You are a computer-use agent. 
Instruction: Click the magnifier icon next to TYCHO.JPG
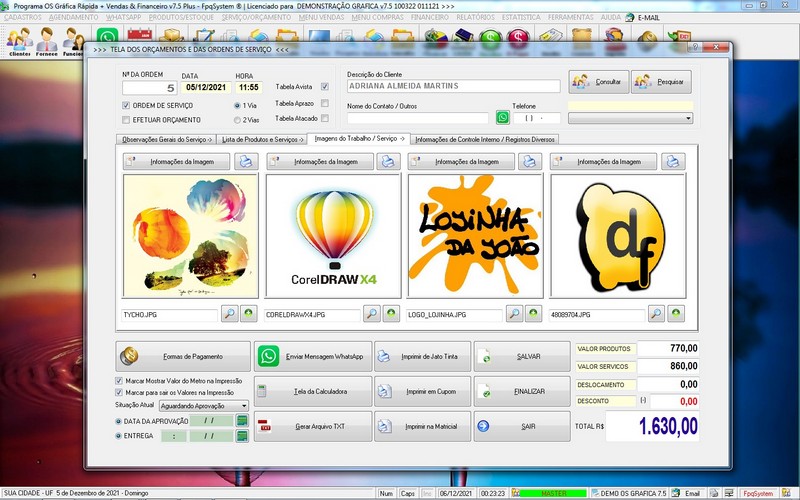pyautogui.click(x=230, y=313)
